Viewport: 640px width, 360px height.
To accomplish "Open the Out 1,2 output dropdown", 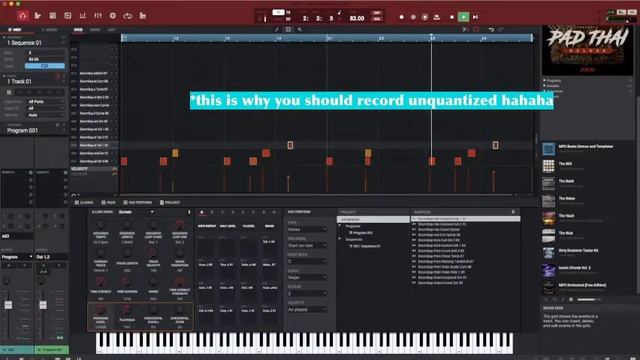I will click(x=51, y=257).
